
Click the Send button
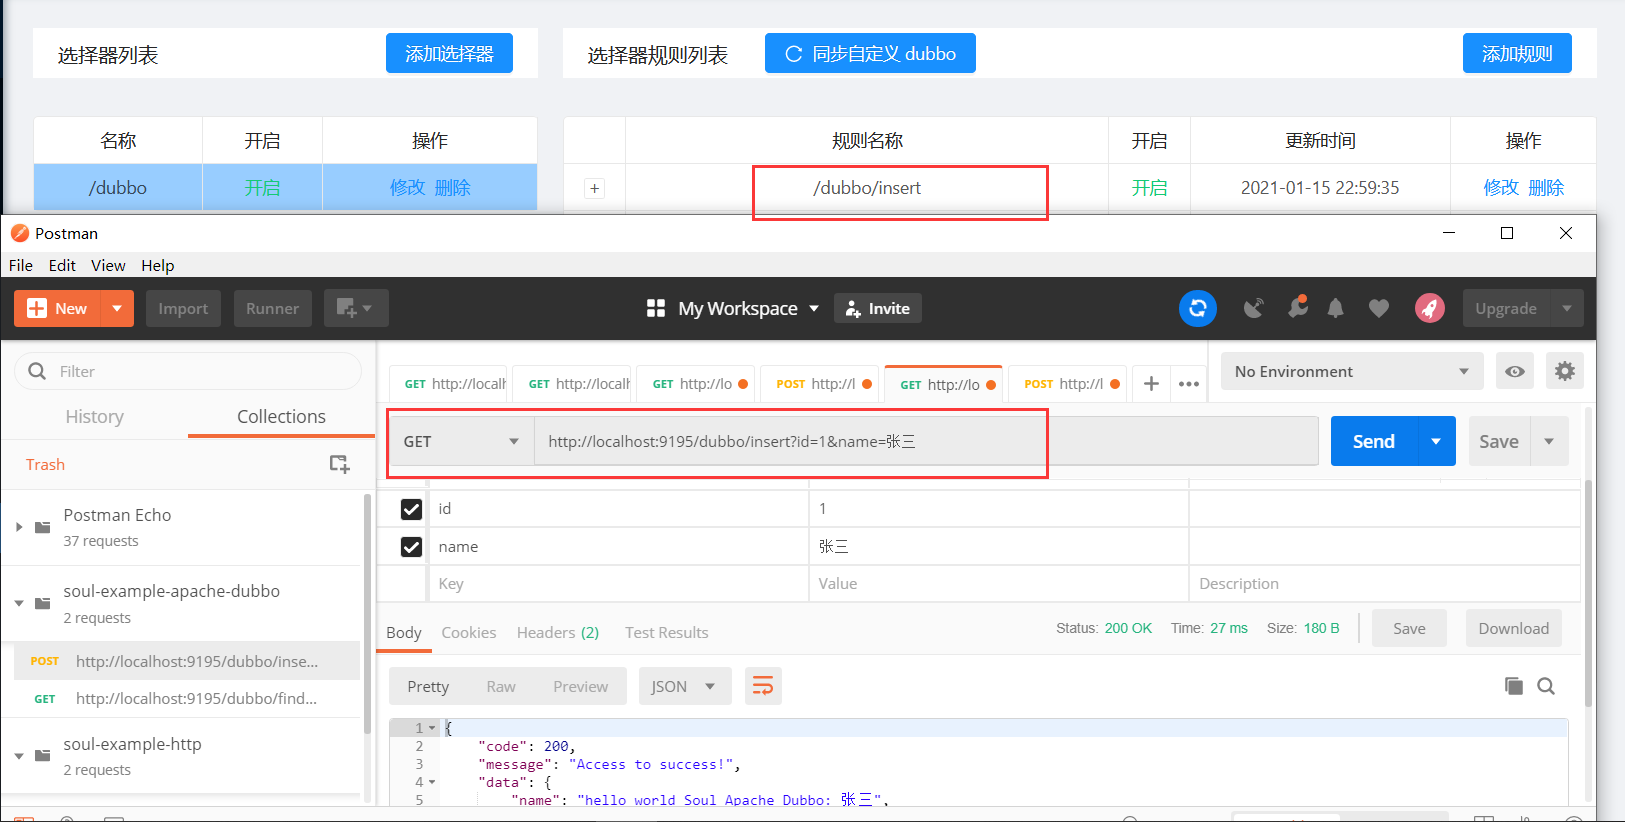click(x=1374, y=441)
